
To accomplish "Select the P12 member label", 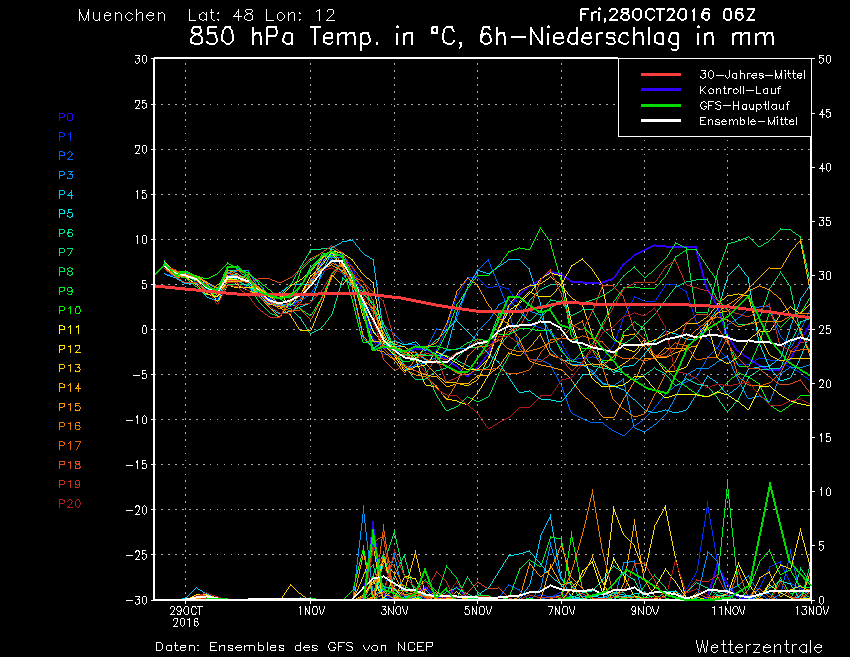I will 69,349.
